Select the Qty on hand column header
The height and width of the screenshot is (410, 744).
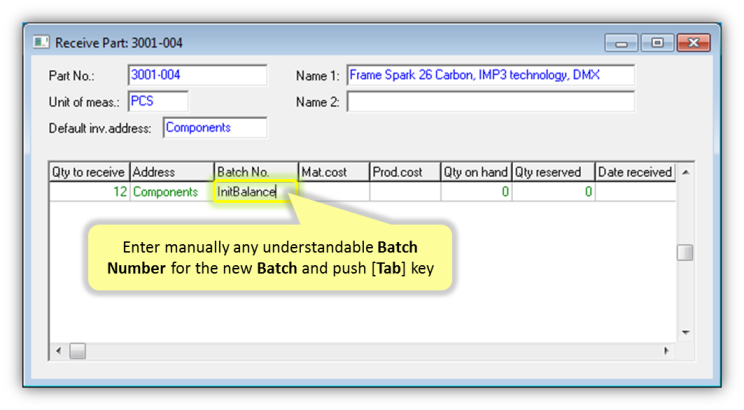pyautogui.click(x=476, y=172)
